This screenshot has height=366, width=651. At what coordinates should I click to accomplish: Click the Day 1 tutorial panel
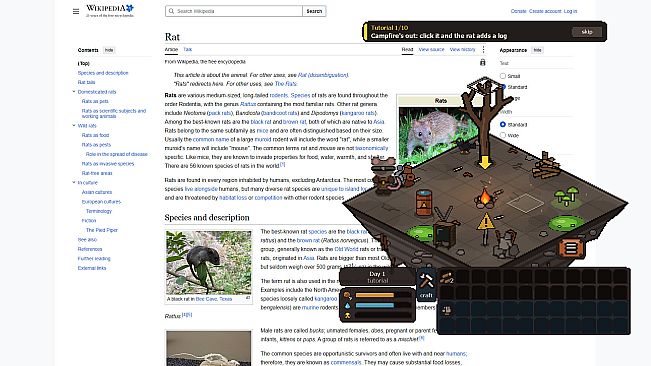377,277
